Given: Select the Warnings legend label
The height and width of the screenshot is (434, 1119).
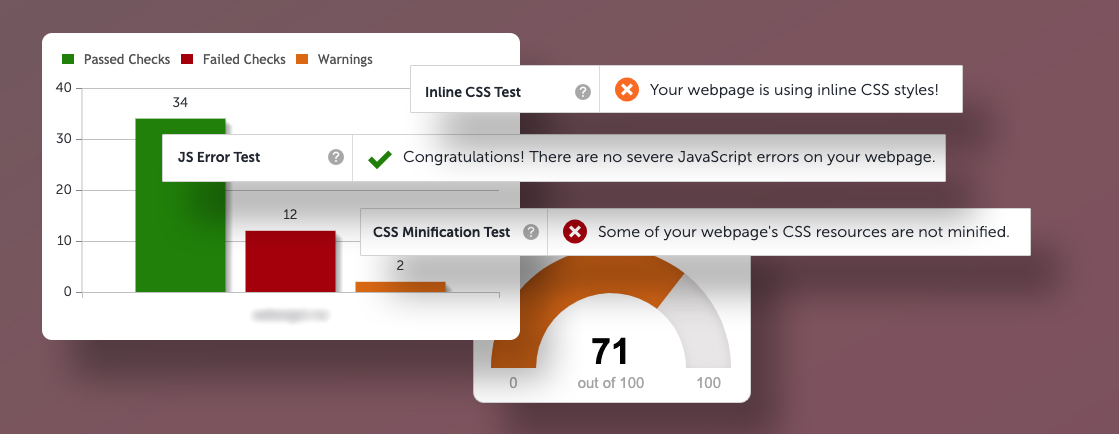Looking at the screenshot, I should click(x=345, y=60).
